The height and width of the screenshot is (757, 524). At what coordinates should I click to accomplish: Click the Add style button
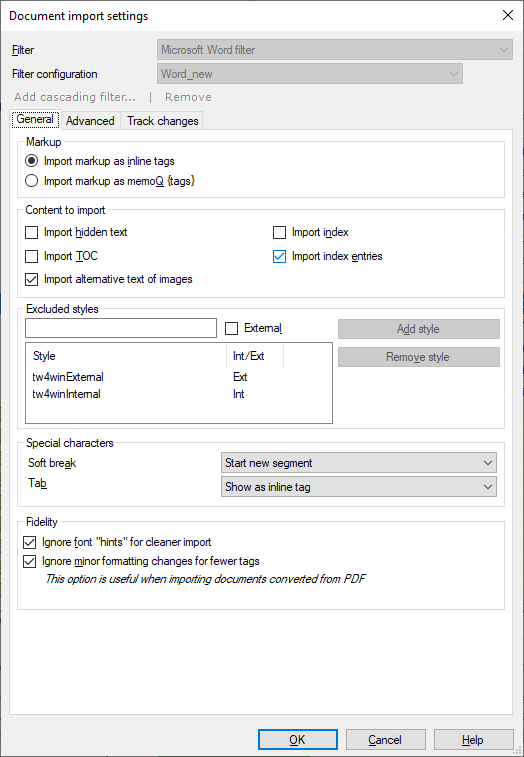tap(419, 329)
